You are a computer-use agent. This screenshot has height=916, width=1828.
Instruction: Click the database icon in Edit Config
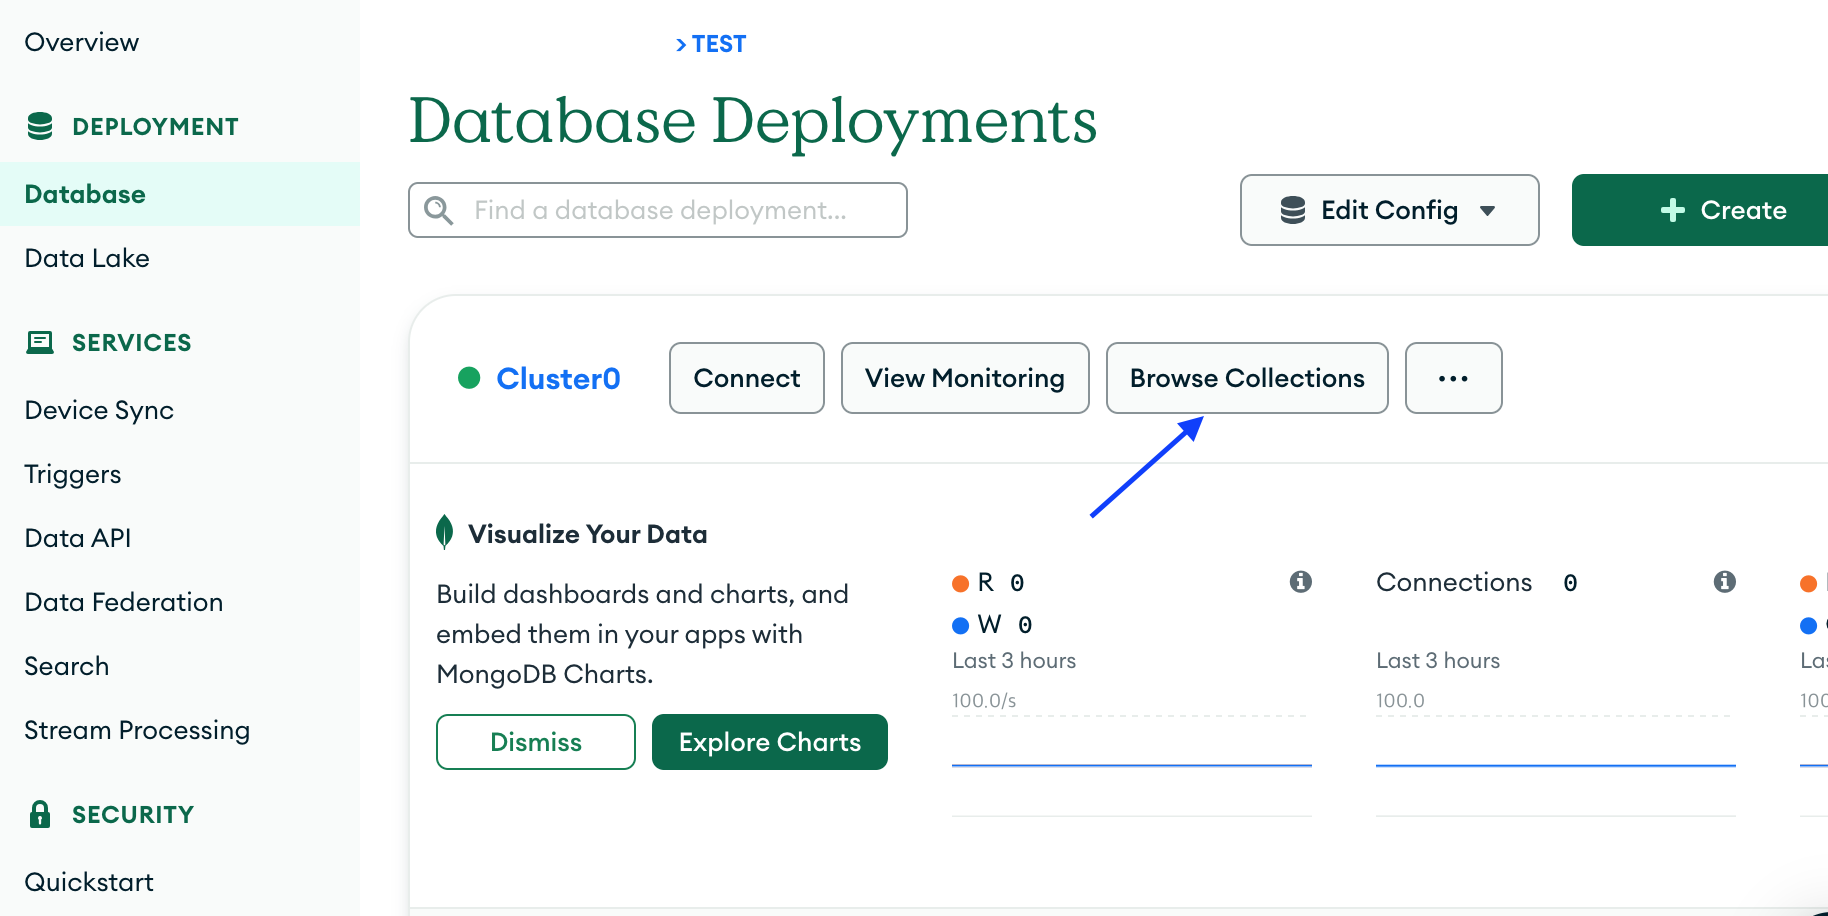(1293, 210)
